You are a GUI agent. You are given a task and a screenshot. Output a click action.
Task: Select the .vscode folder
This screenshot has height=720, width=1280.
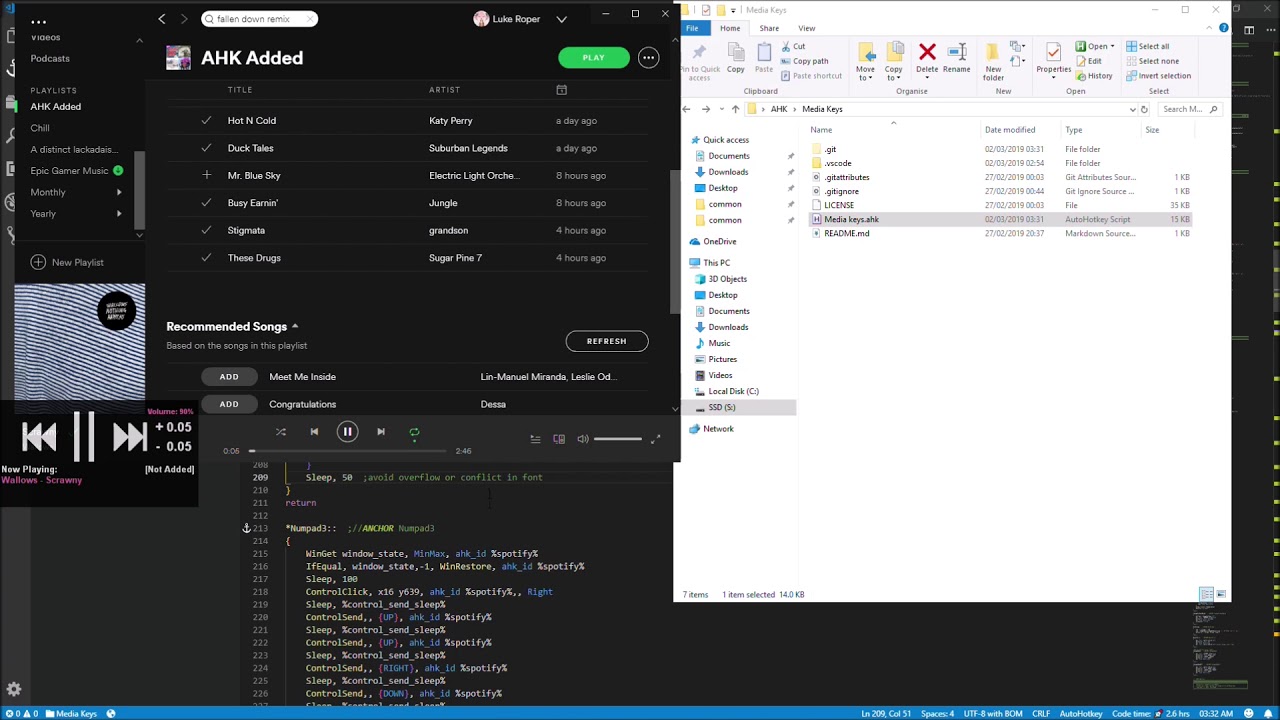838,163
